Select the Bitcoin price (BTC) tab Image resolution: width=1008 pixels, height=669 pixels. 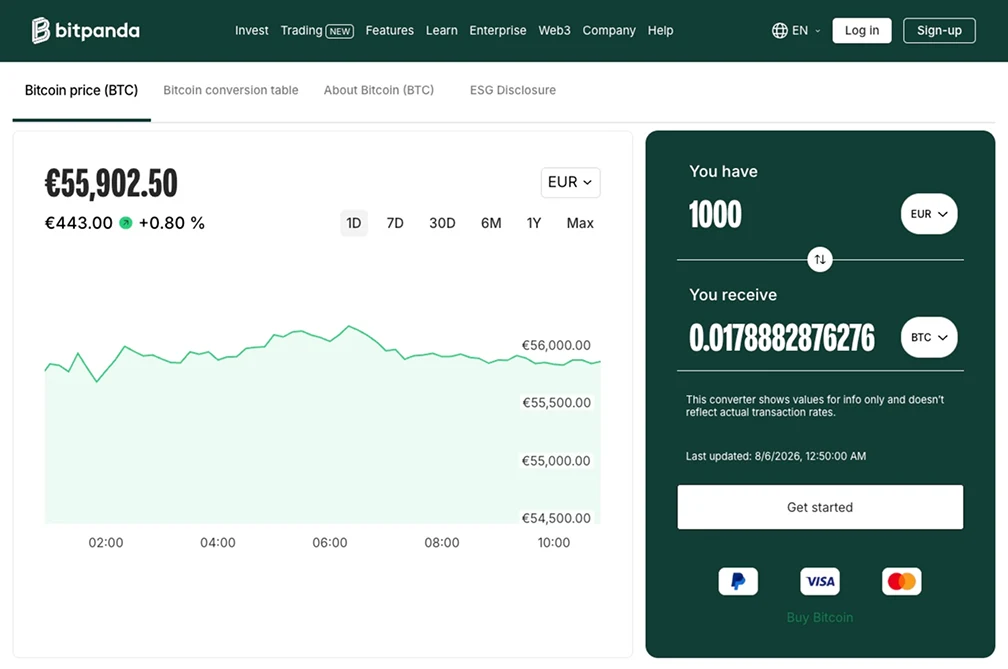pos(82,91)
